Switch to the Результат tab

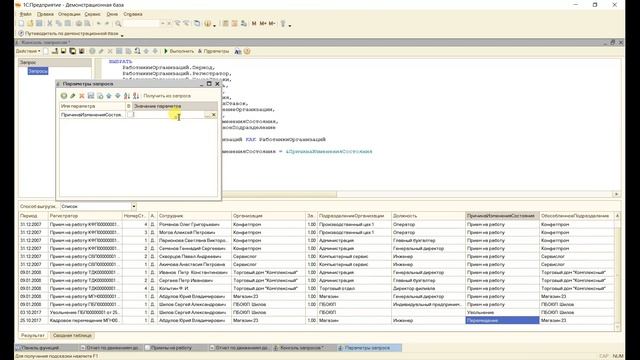(33, 336)
